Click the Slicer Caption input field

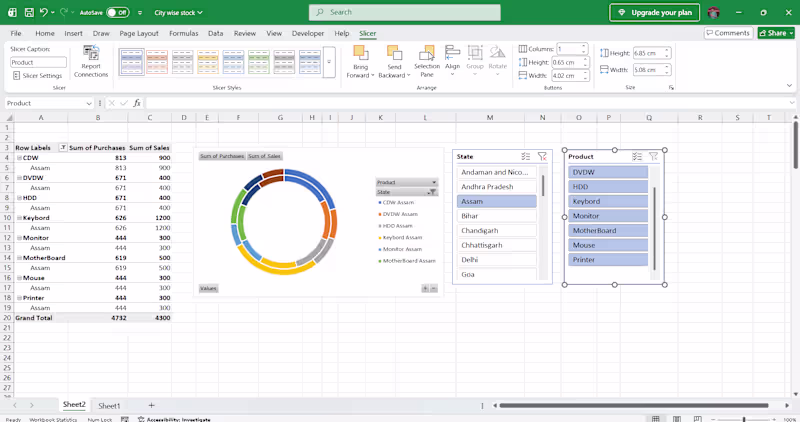pos(38,62)
